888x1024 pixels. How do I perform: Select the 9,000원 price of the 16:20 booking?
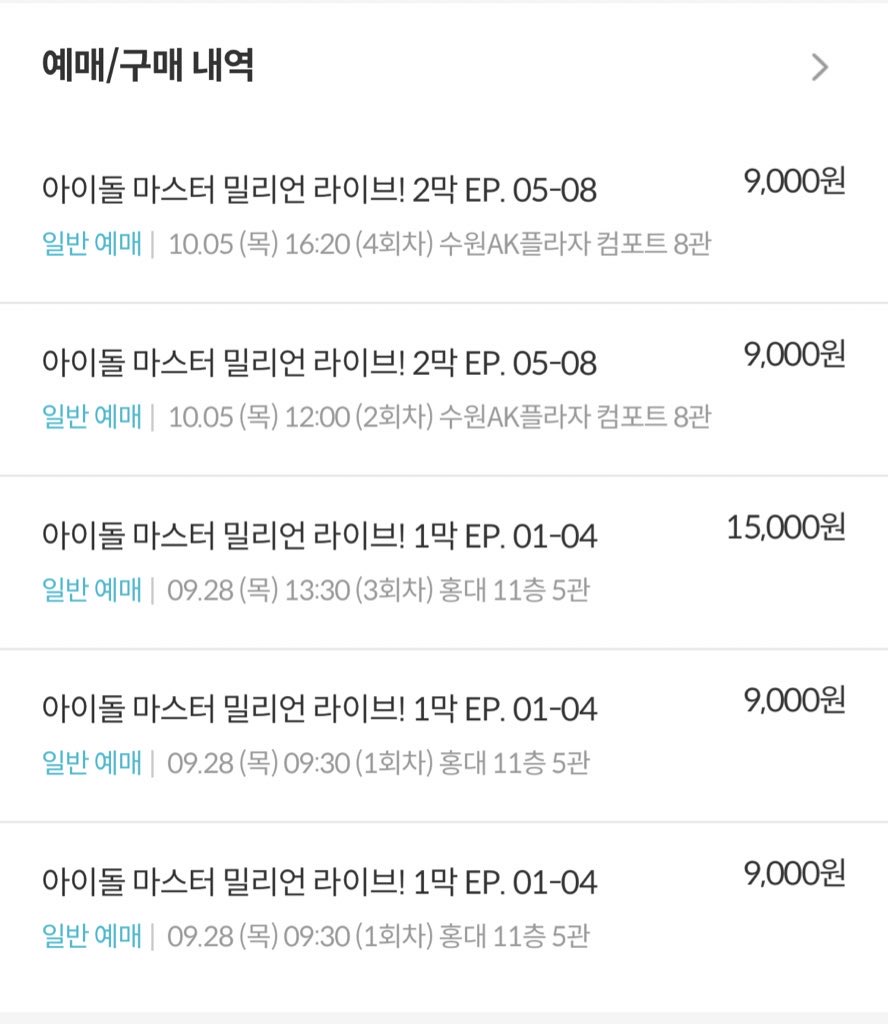pyautogui.click(x=794, y=182)
